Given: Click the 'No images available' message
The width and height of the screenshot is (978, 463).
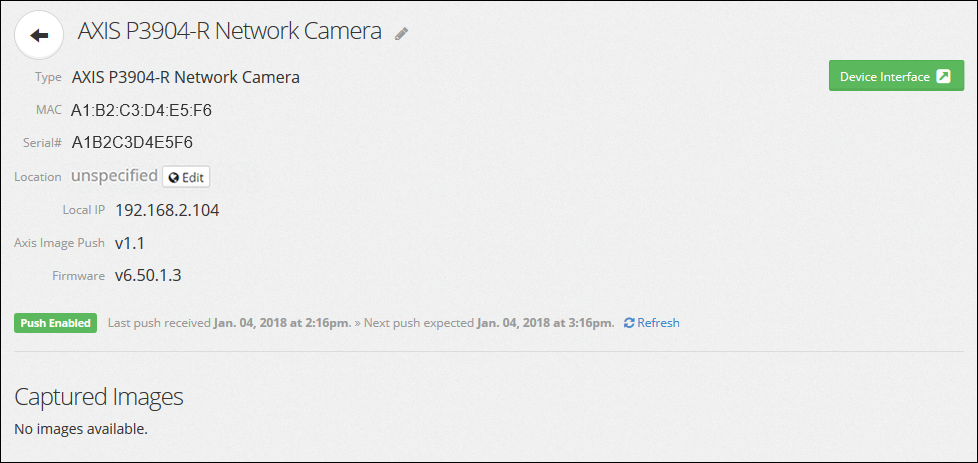Looking at the screenshot, I should tap(81, 429).
